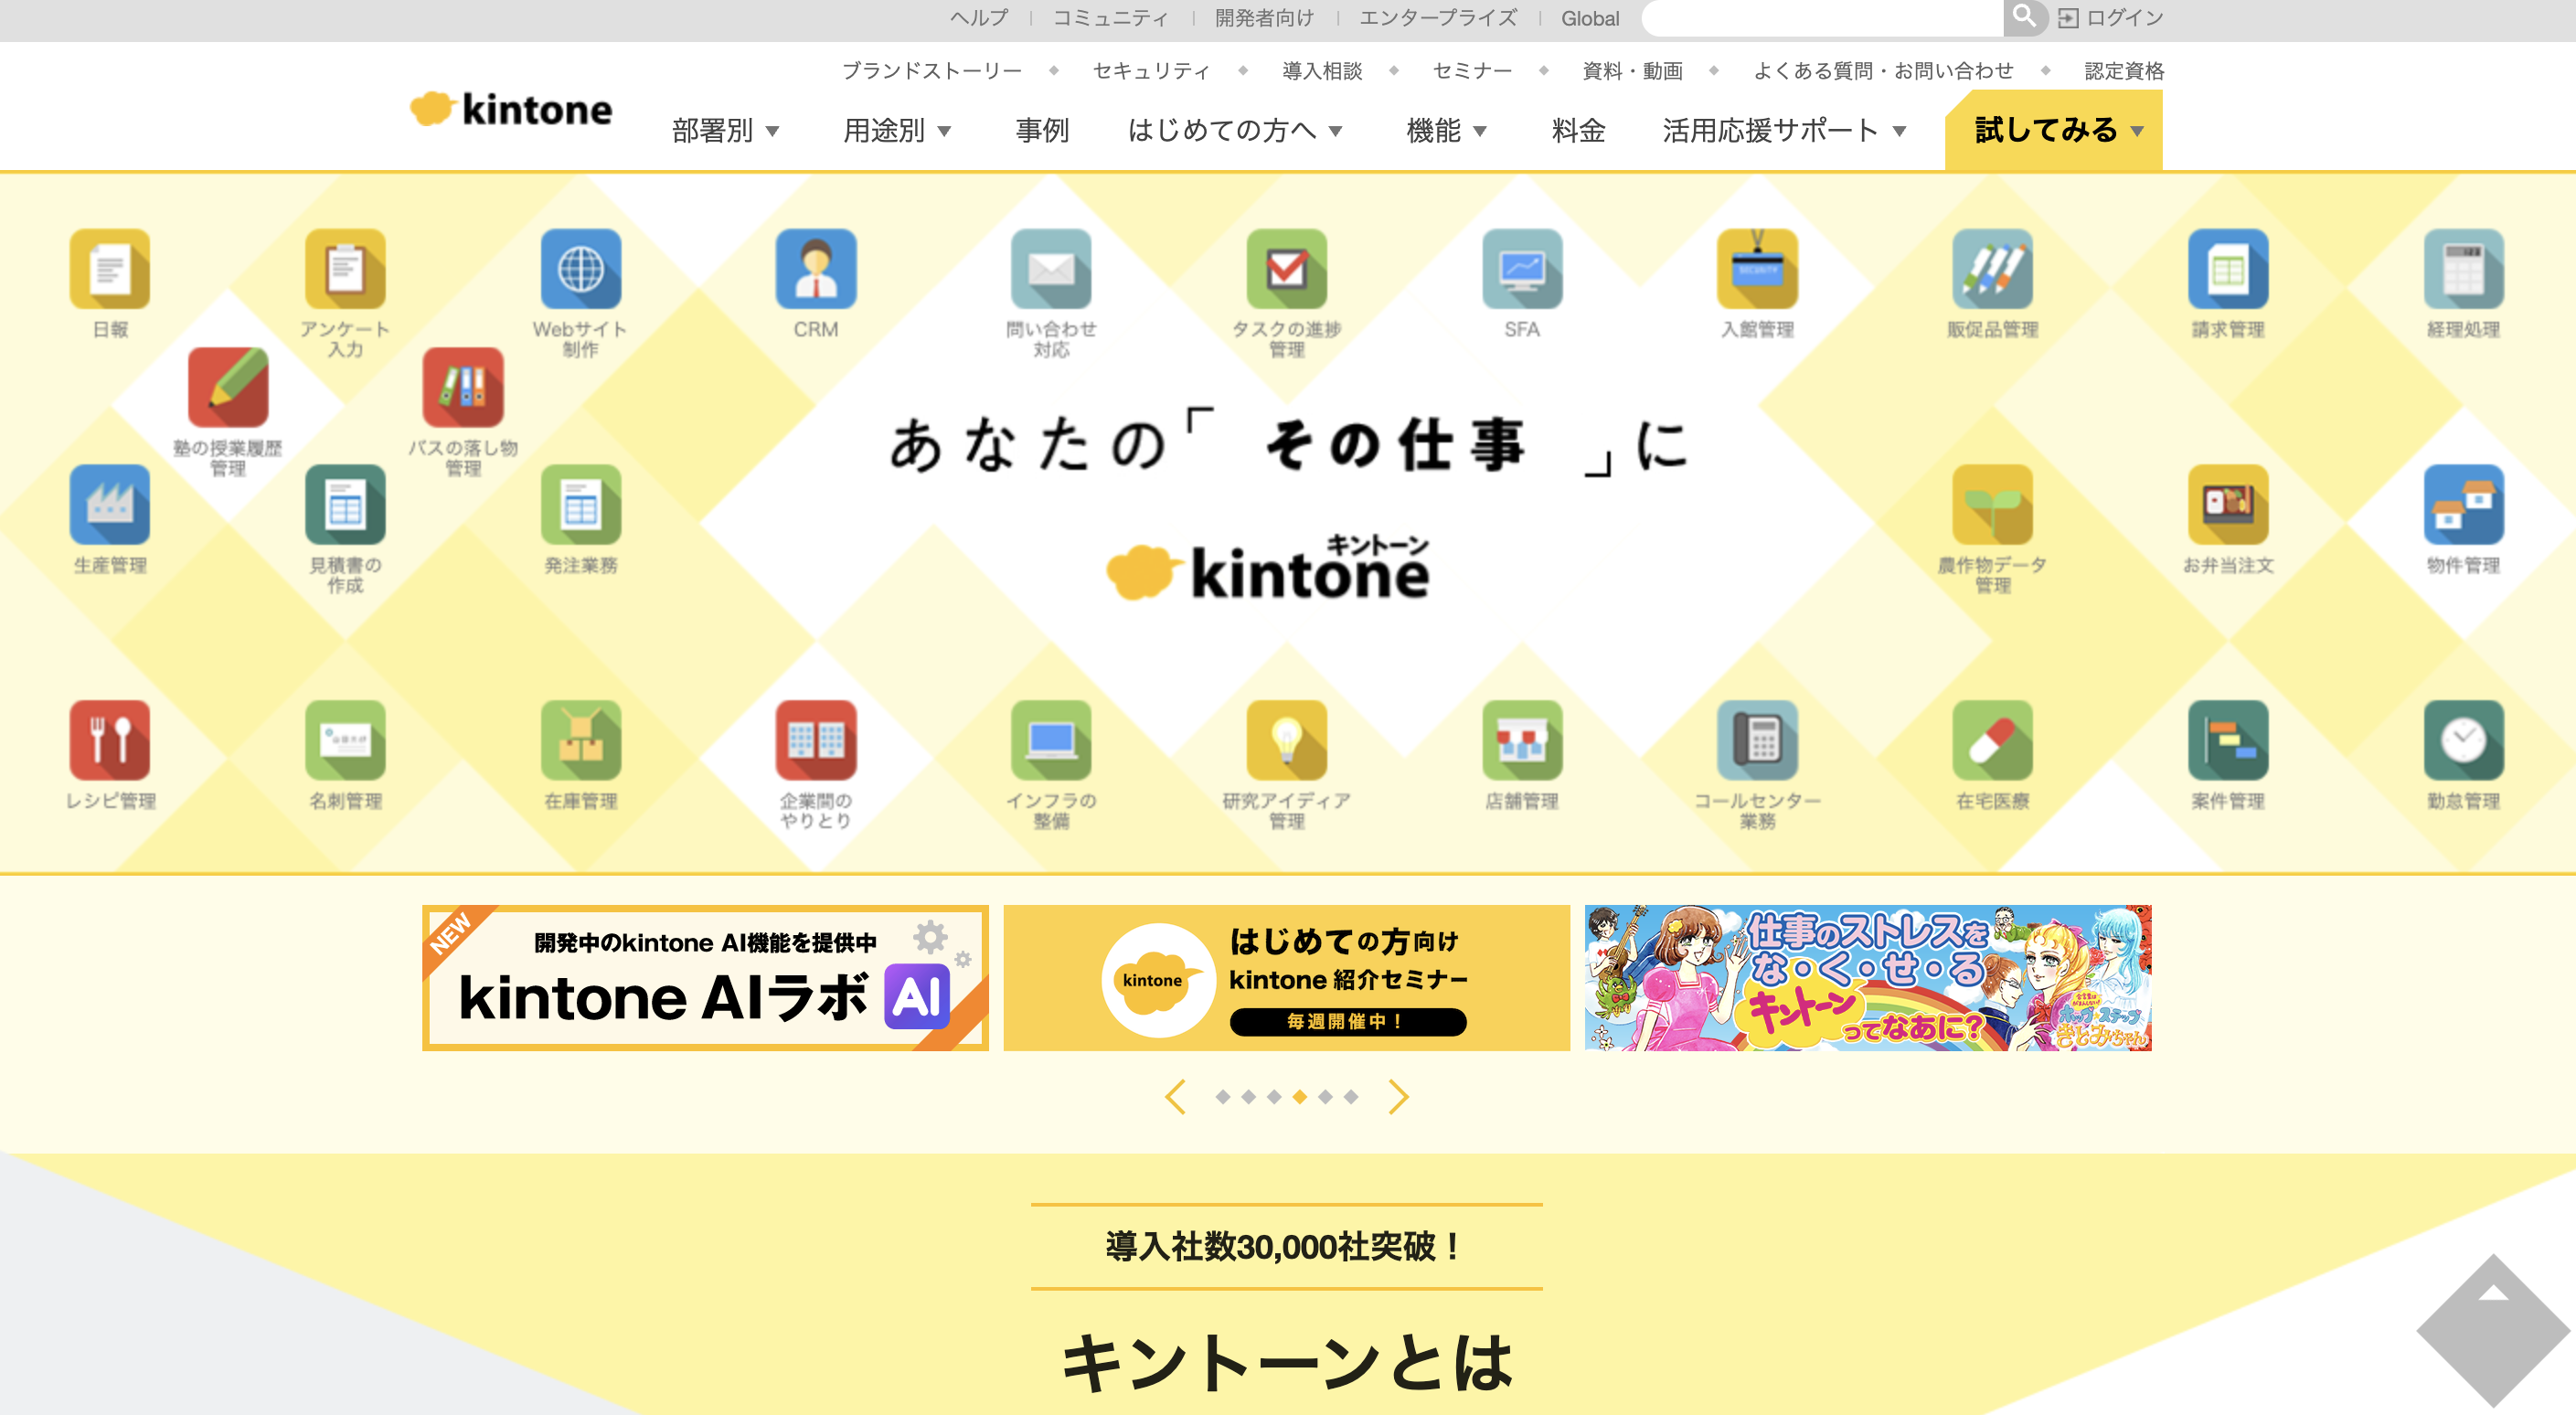The height and width of the screenshot is (1415, 2576).
Task: Open the Webサイト制作 icon
Action: [x=581, y=270]
